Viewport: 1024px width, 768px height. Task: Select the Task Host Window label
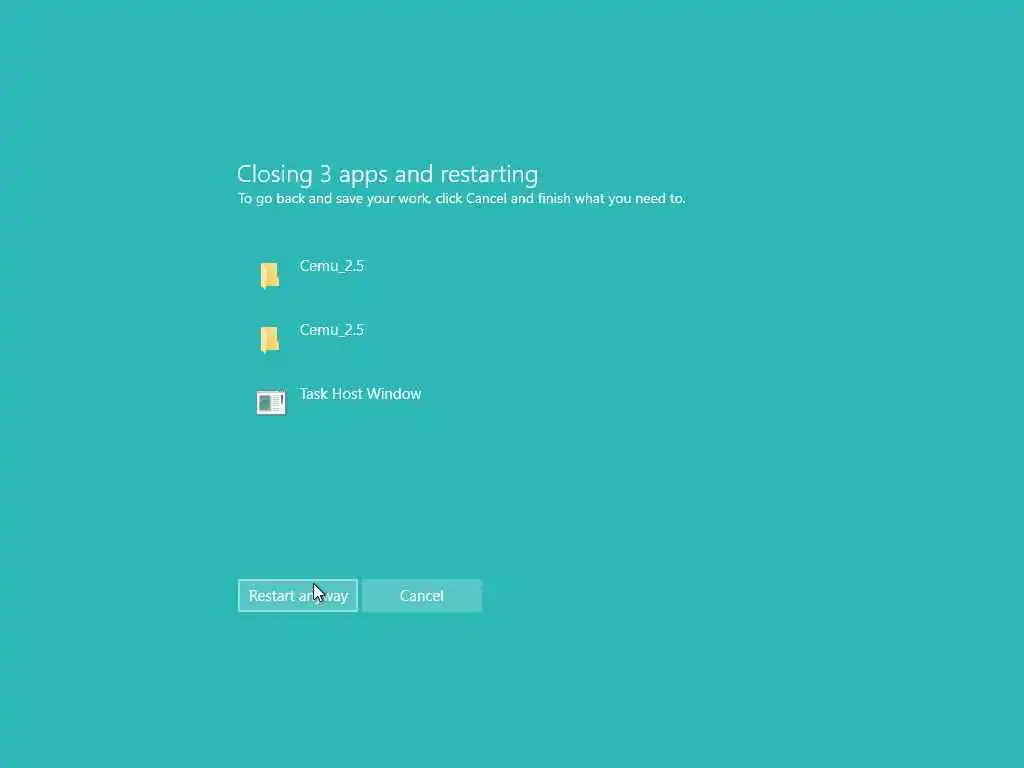(x=360, y=394)
